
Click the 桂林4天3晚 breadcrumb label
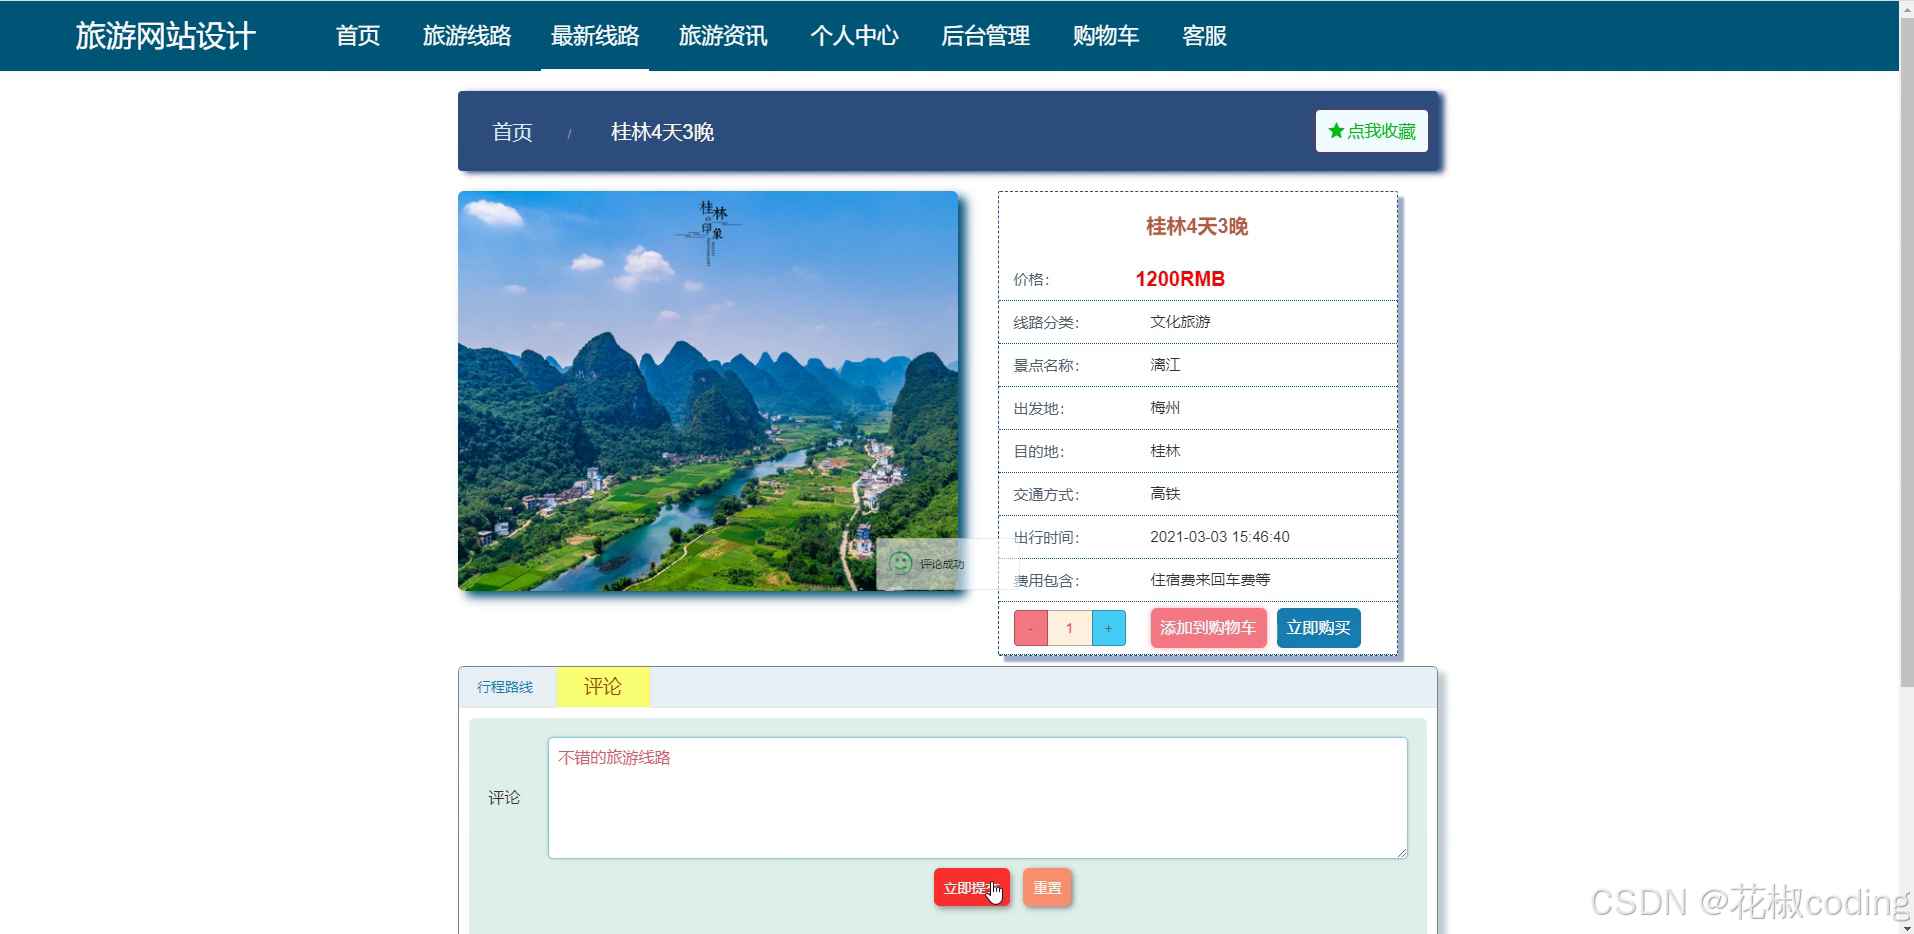click(661, 132)
